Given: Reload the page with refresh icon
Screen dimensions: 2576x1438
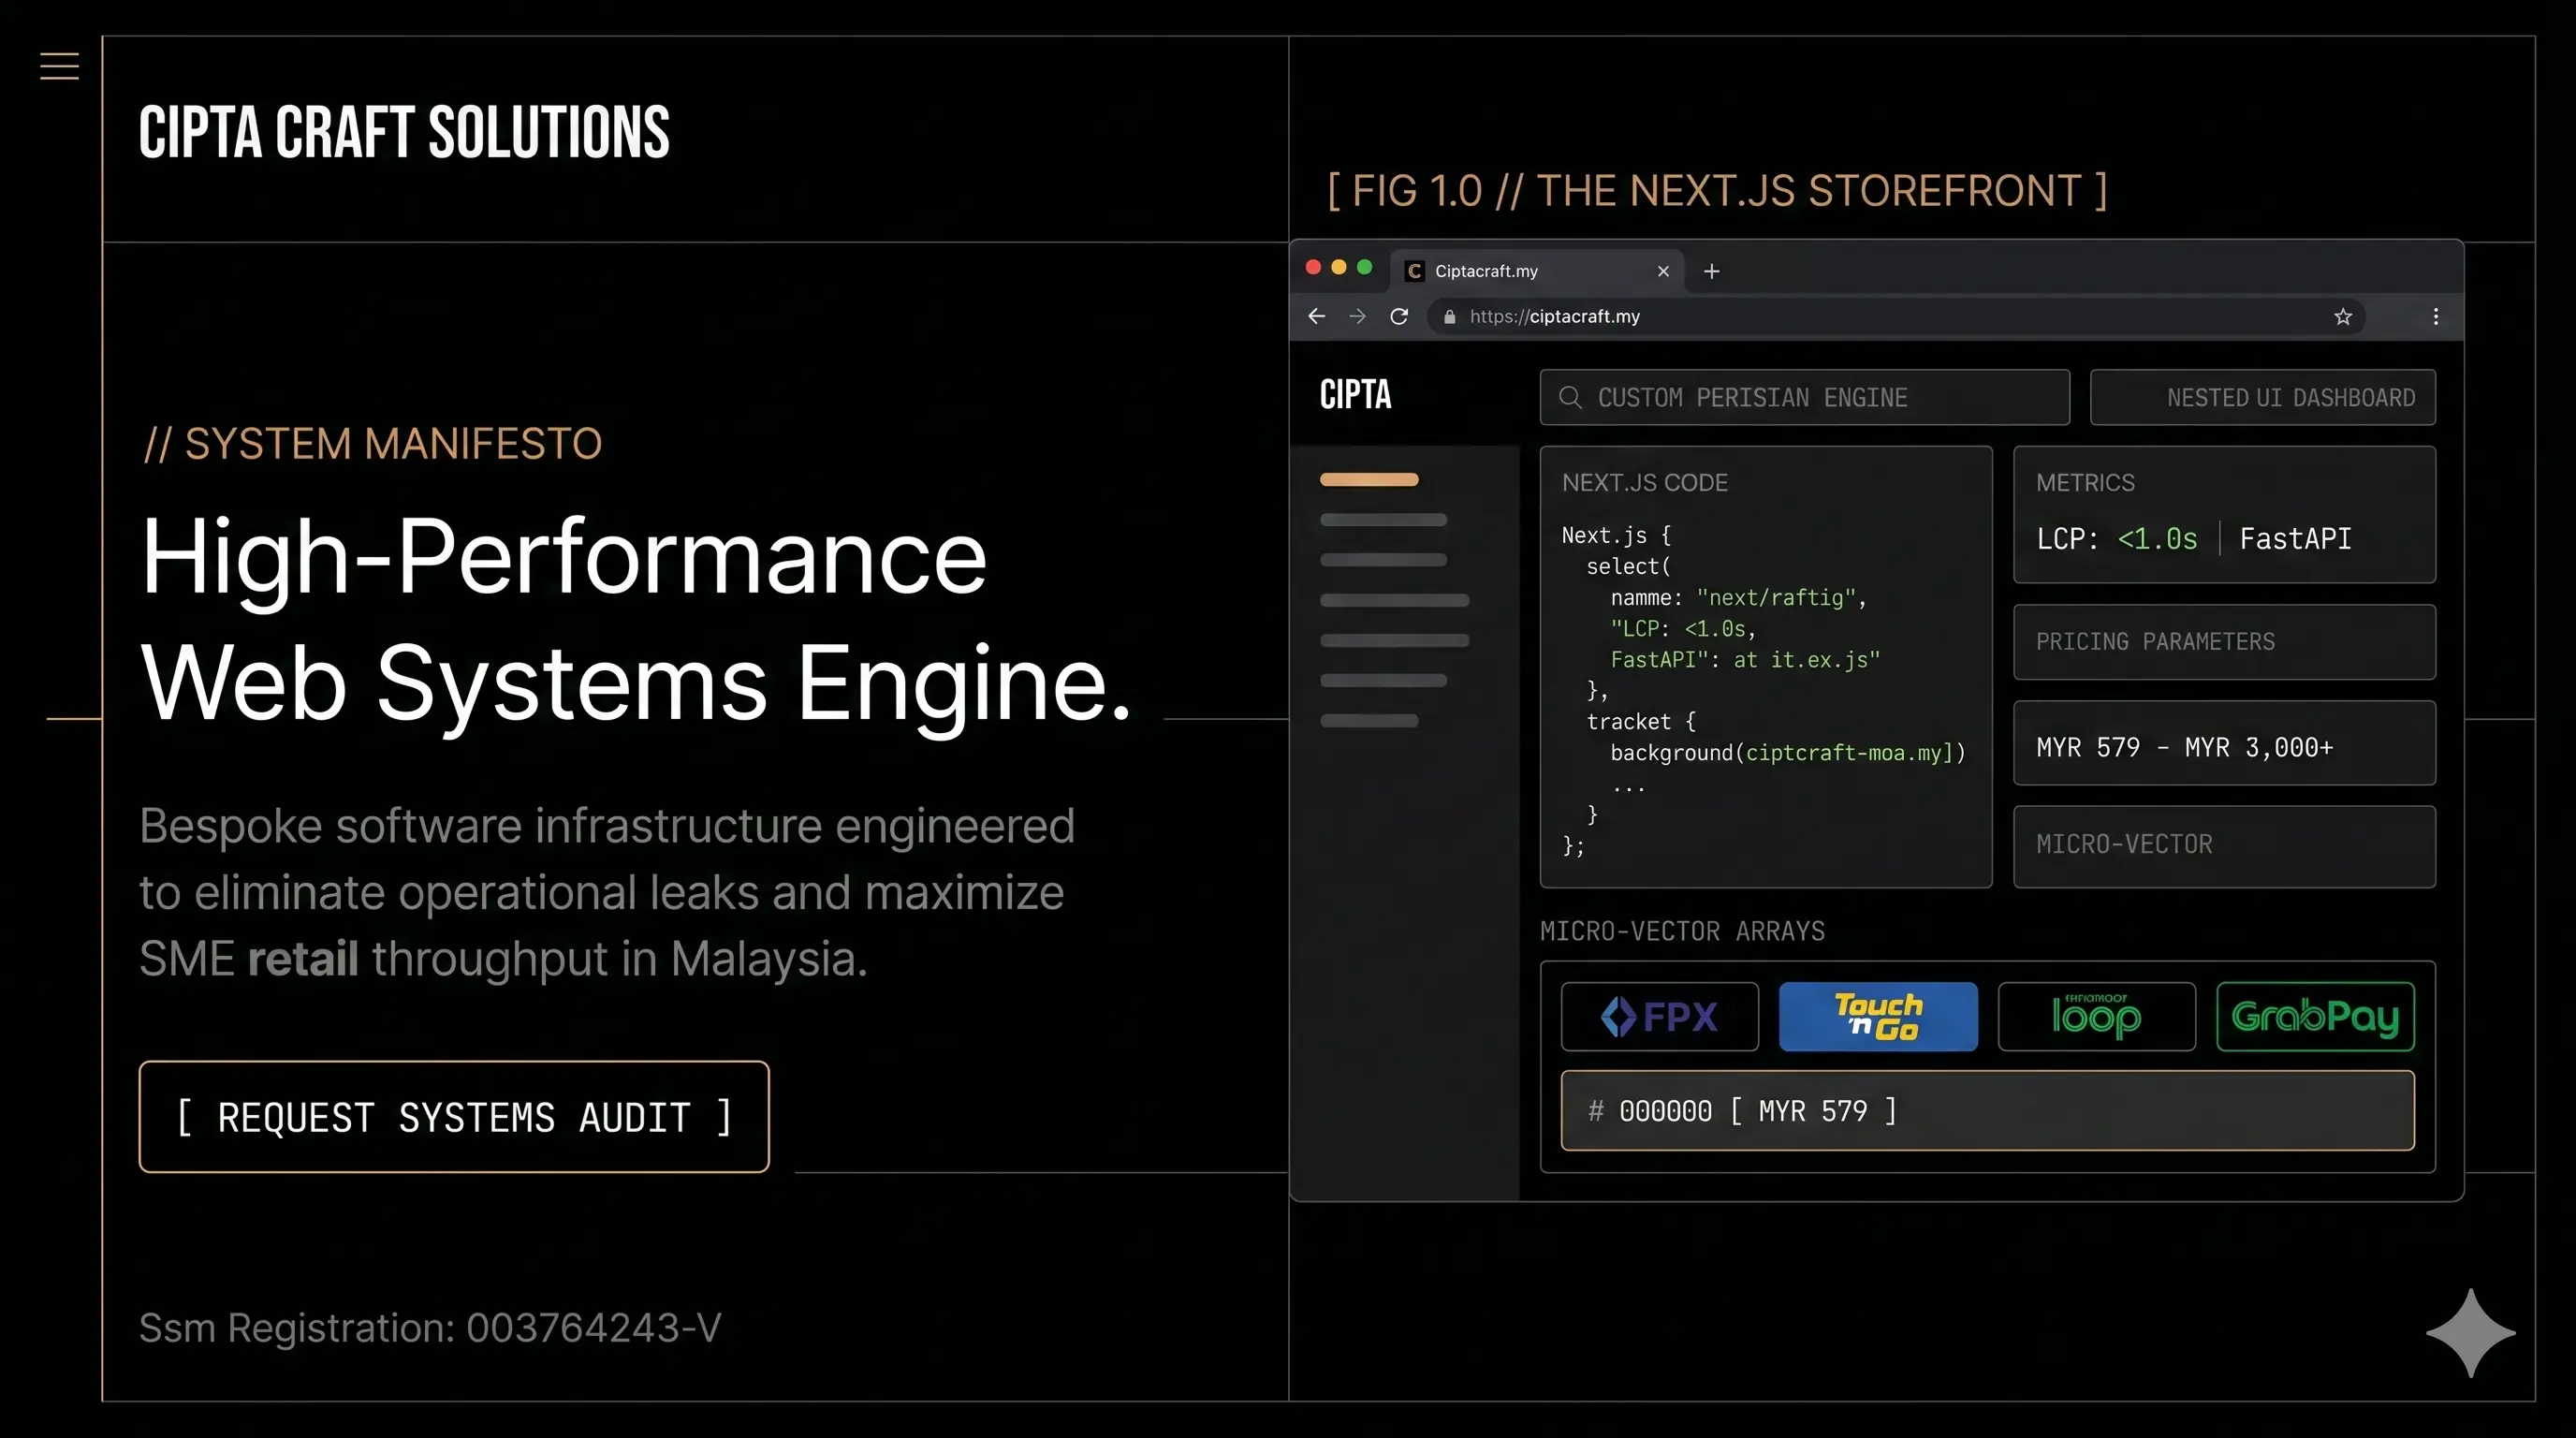Looking at the screenshot, I should [x=1399, y=316].
